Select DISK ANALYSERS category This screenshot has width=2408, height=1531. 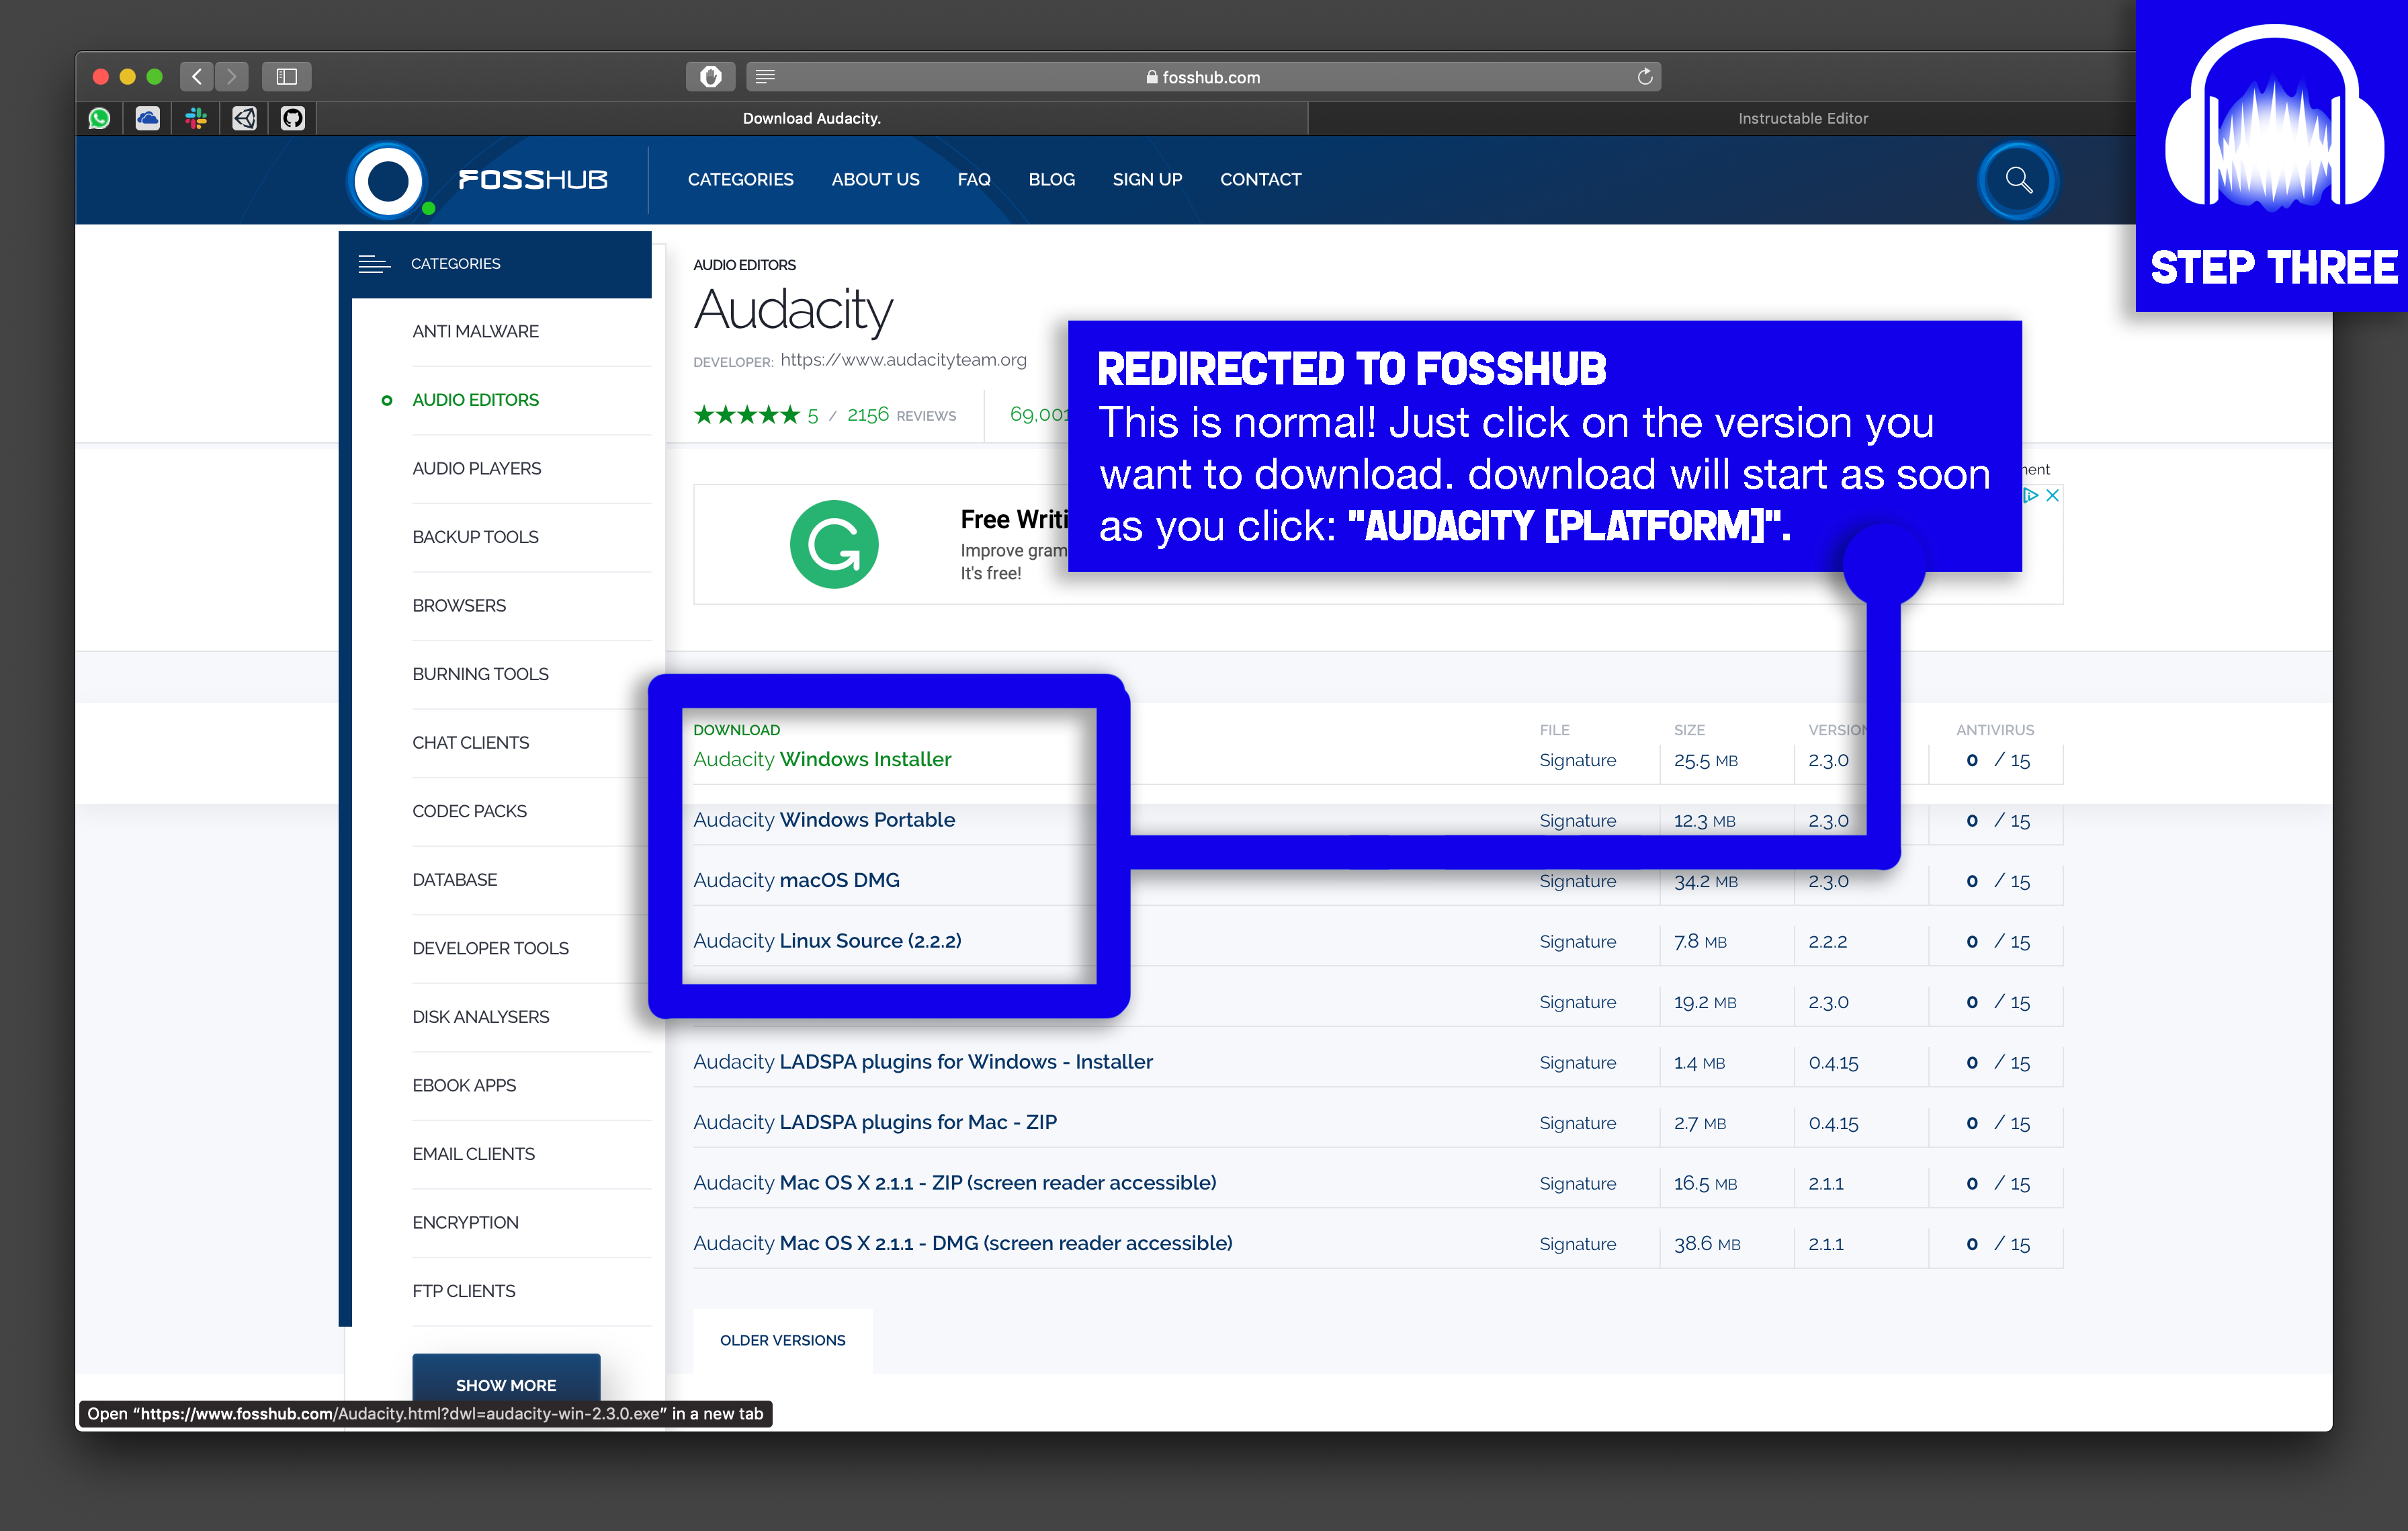pyautogui.click(x=480, y=1017)
